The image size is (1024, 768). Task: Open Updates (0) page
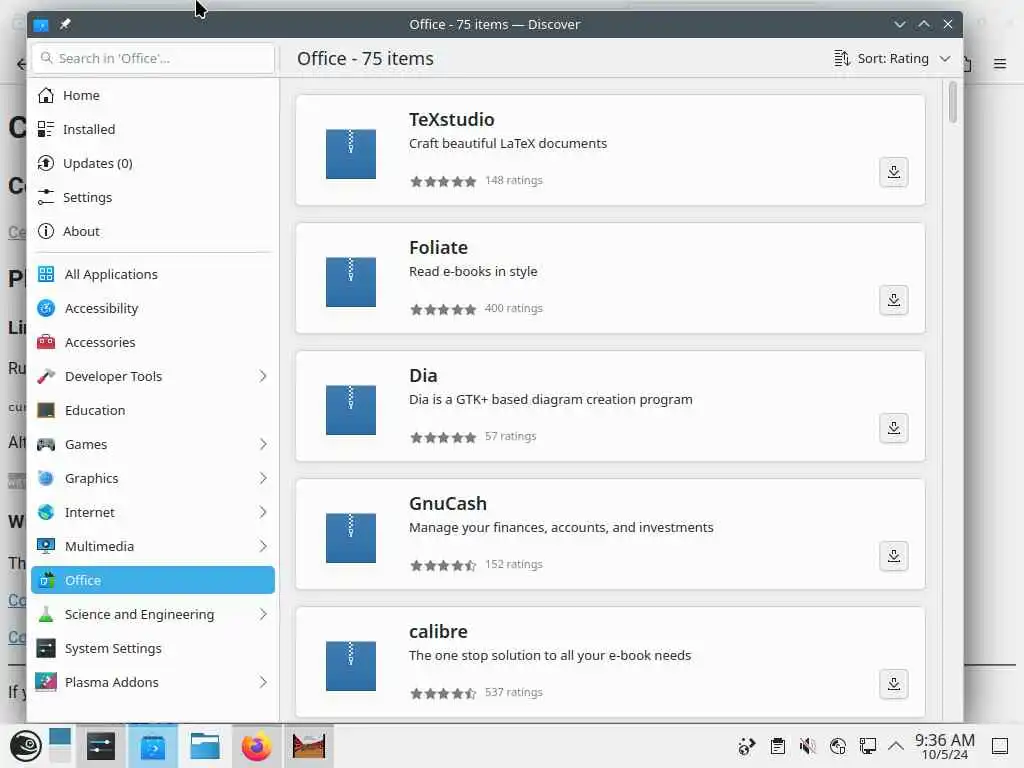click(153, 163)
